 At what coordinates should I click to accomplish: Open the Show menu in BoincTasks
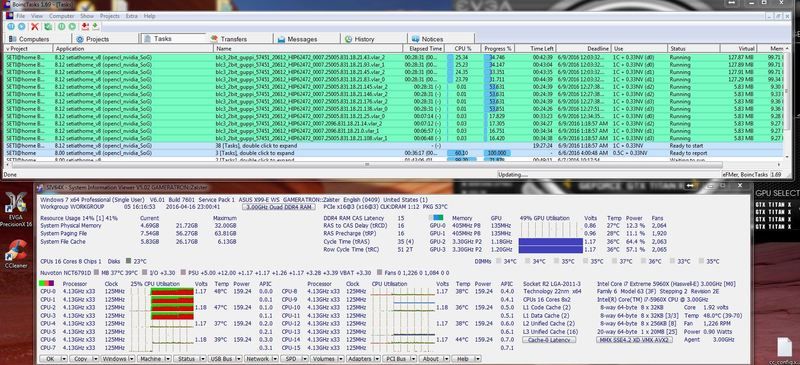pos(87,16)
